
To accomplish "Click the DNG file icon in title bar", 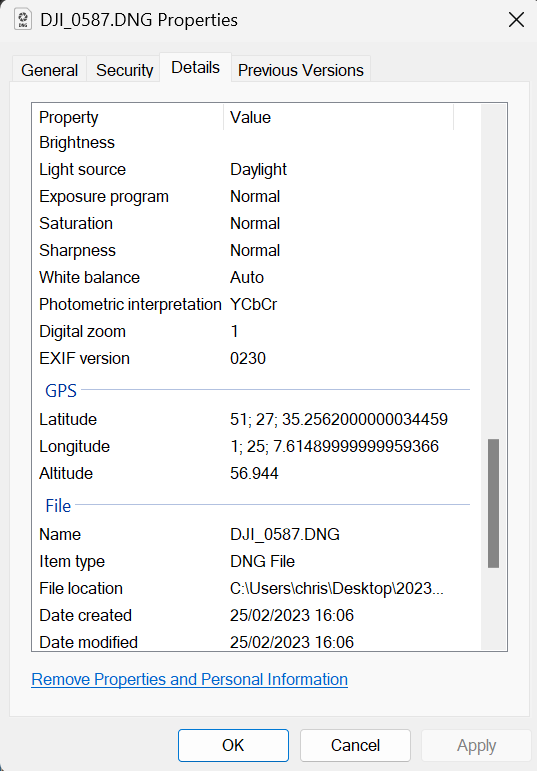I will tap(23, 20).
